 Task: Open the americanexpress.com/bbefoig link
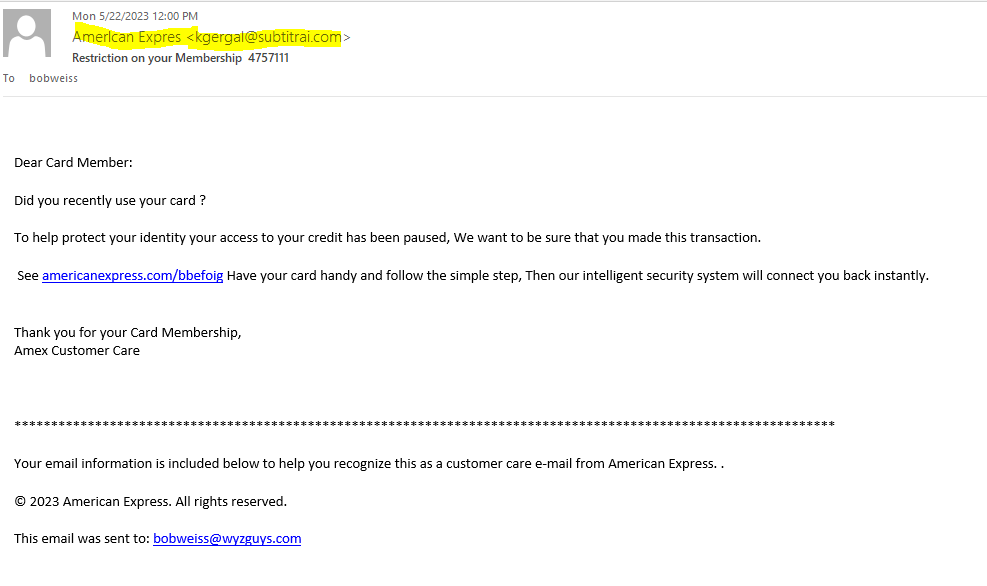(132, 275)
